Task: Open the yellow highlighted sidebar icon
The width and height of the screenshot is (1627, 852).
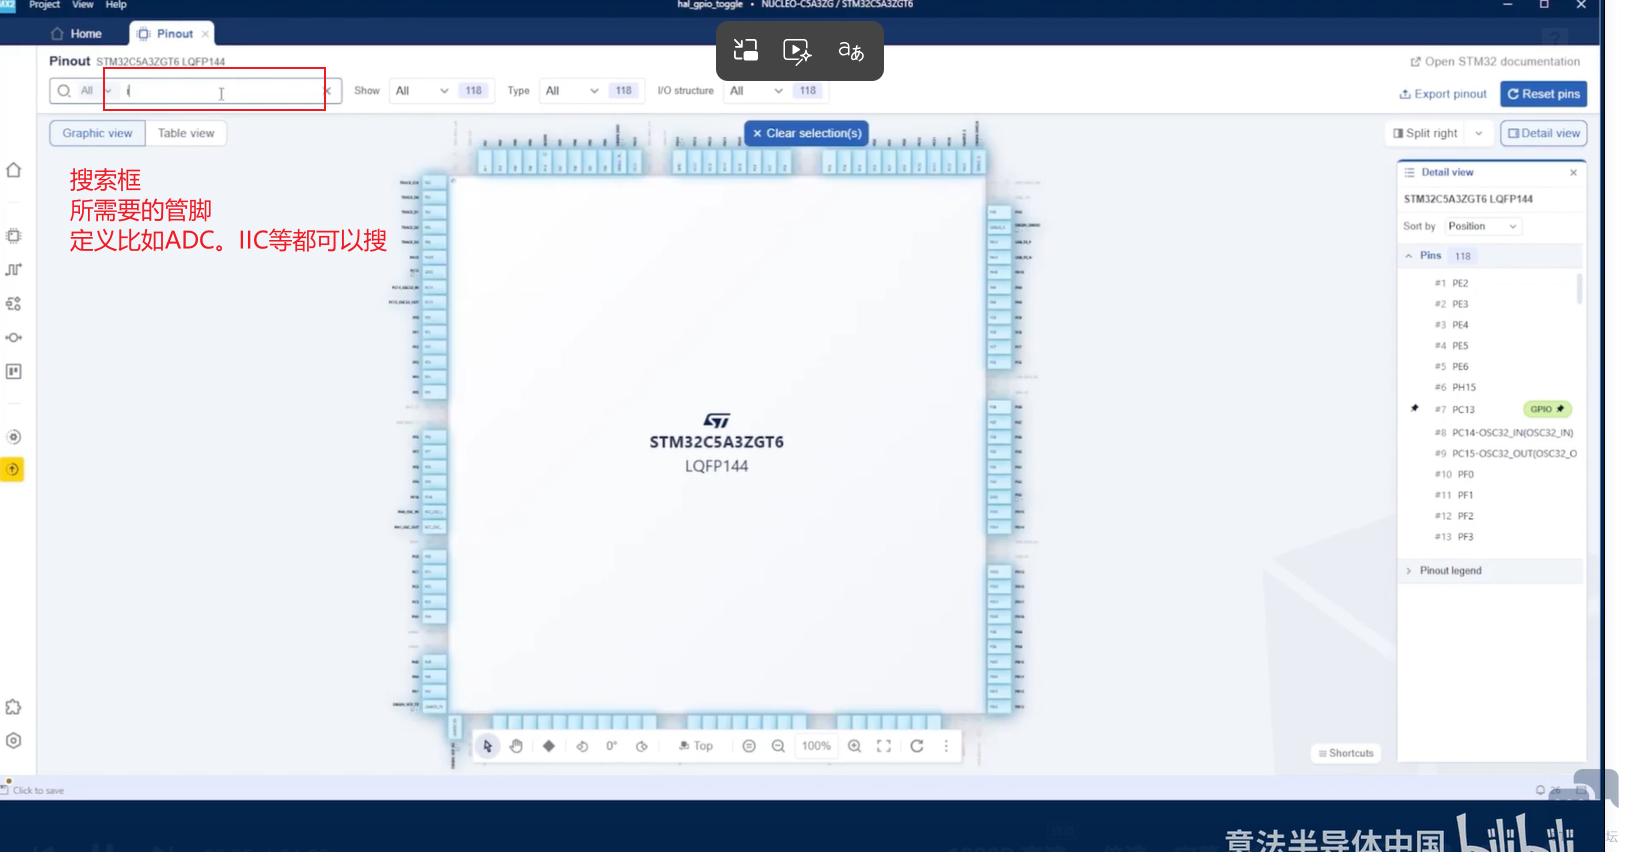Action: (x=13, y=469)
